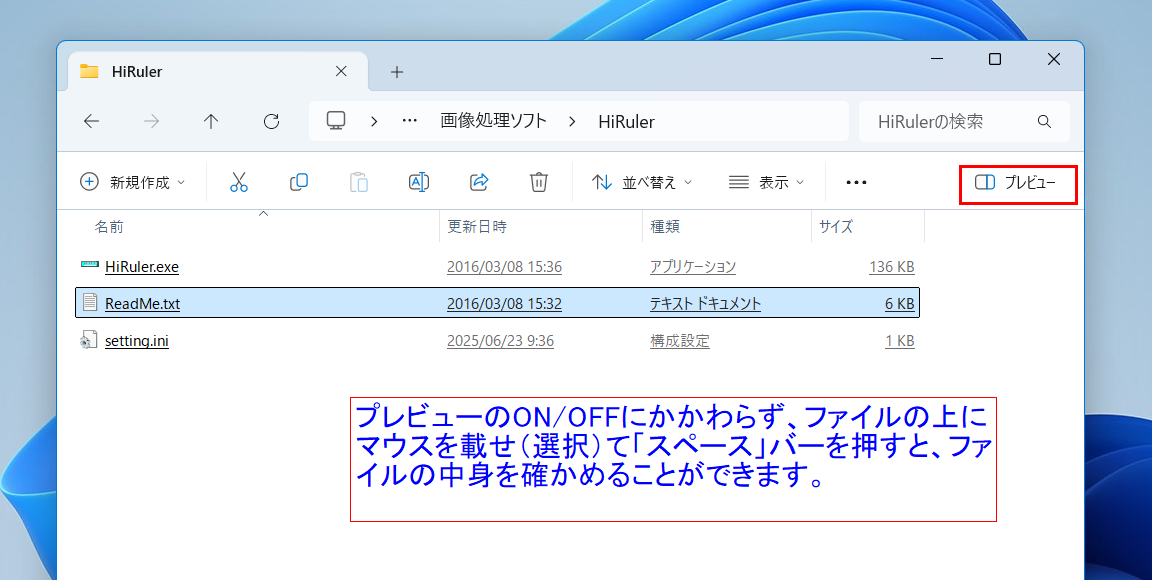Minimize the HiRuler Explorer window
Image resolution: width=1152 pixels, height=580 pixels.
click(x=936, y=60)
